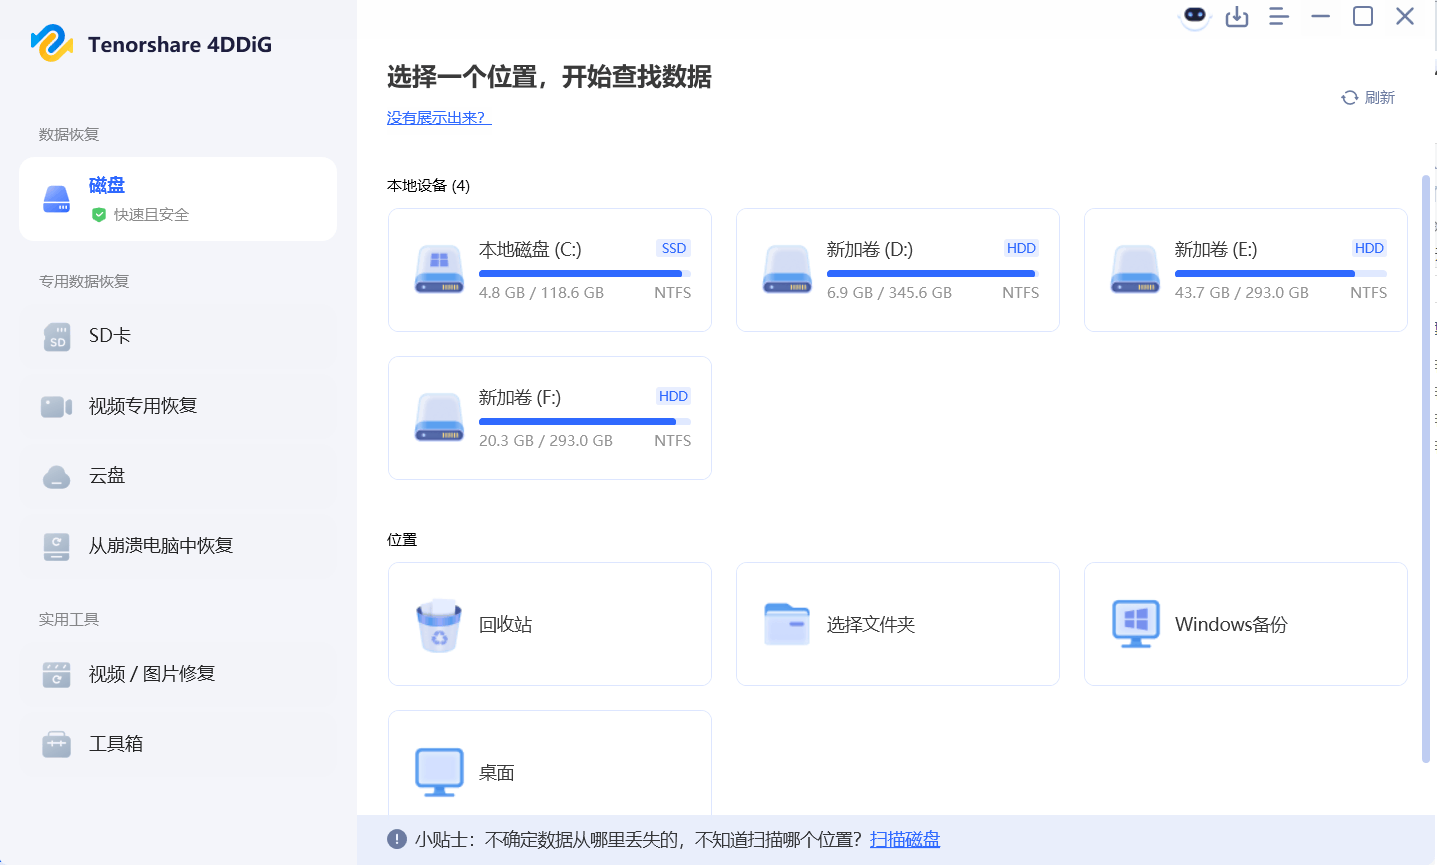Open SD卡 recovery in the sidebar

tap(178, 336)
